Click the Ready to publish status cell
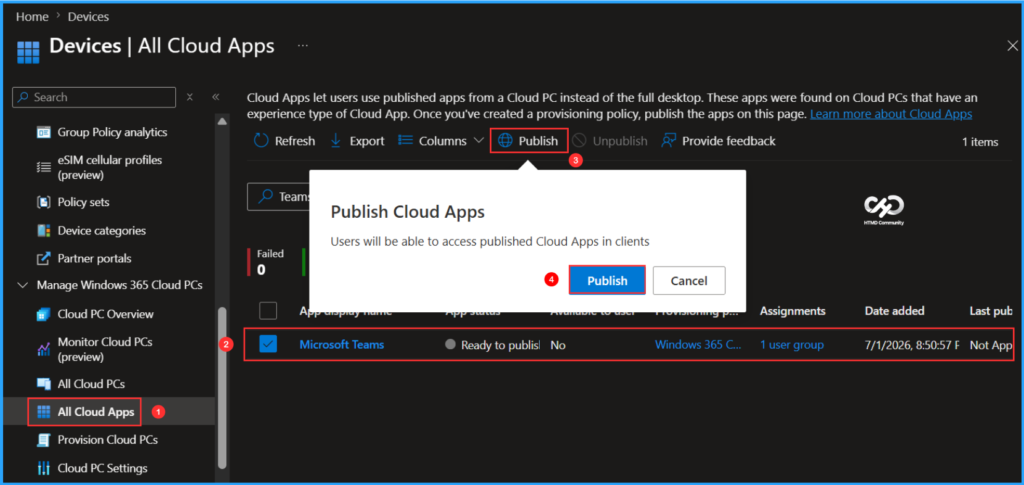This screenshot has width=1024, height=485. point(492,345)
